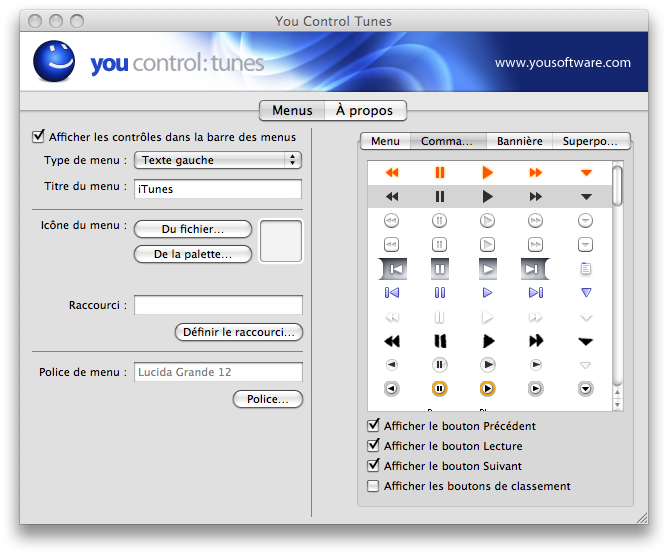This screenshot has width=668, height=554.
Task: Click the De la palette... button
Action: (x=193, y=254)
